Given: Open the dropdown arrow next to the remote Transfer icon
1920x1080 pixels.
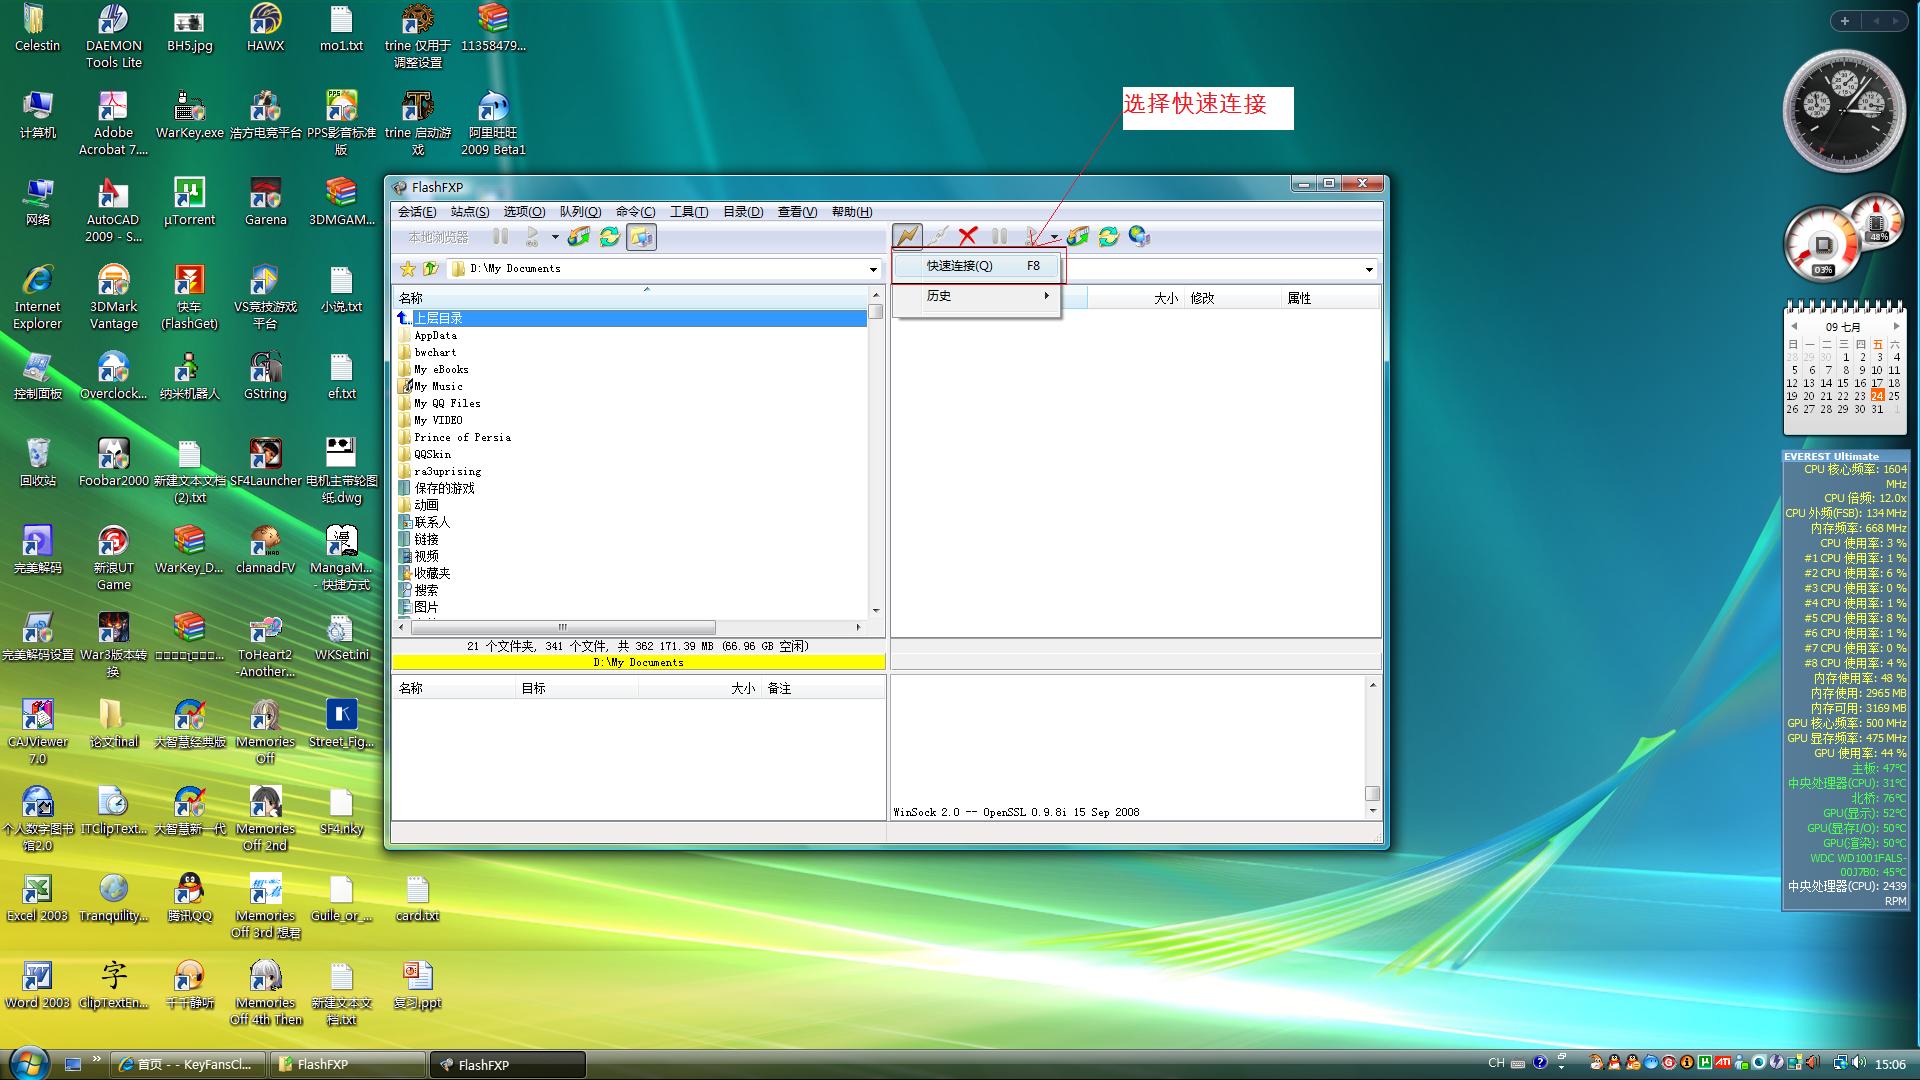Looking at the screenshot, I should [1054, 237].
